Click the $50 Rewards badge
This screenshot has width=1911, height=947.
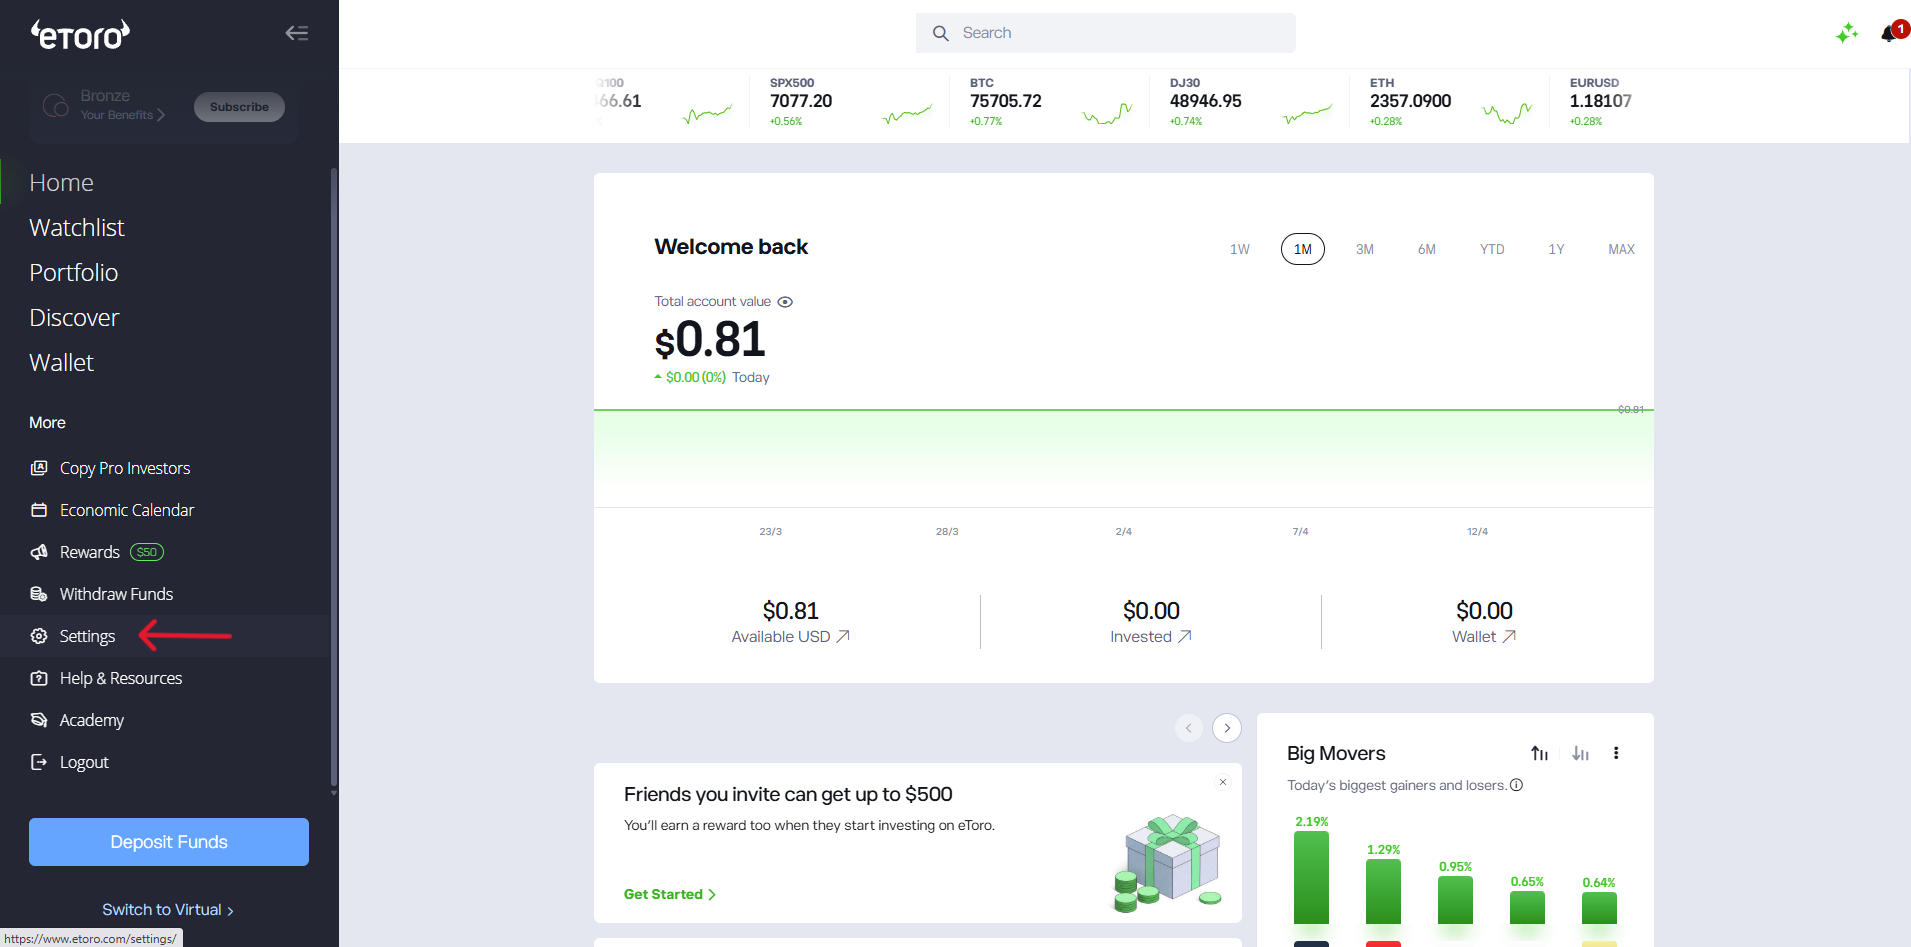(x=147, y=552)
